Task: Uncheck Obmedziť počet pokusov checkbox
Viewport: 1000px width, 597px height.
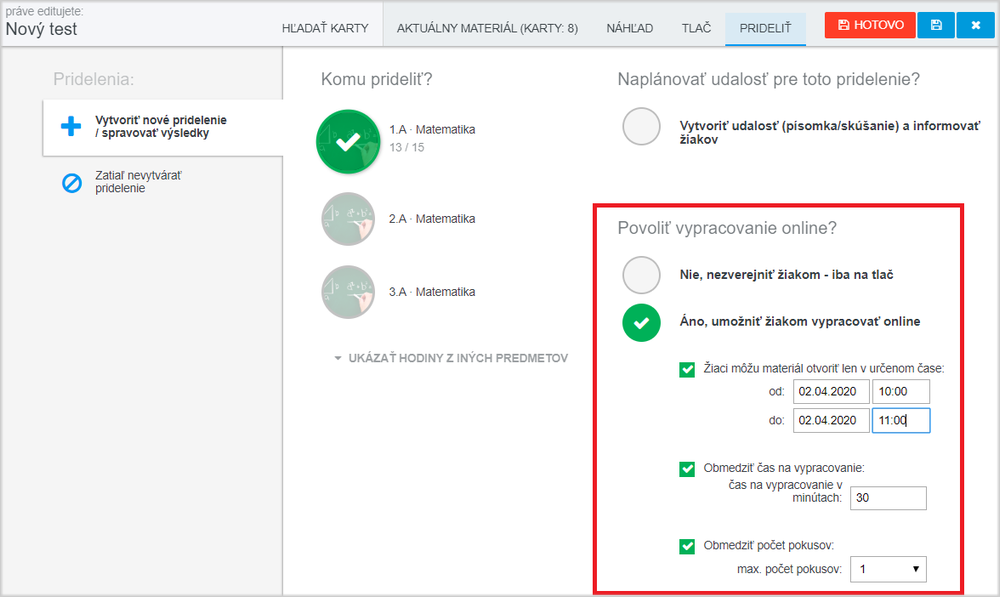Action: click(x=687, y=546)
